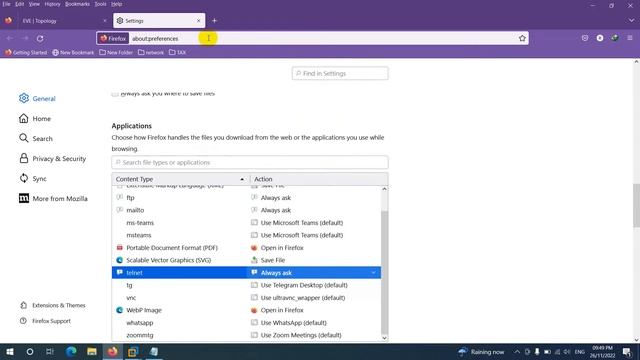The image size is (640, 360).
Task: Focus the Search file types or applications field
Action: tap(250, 162)
